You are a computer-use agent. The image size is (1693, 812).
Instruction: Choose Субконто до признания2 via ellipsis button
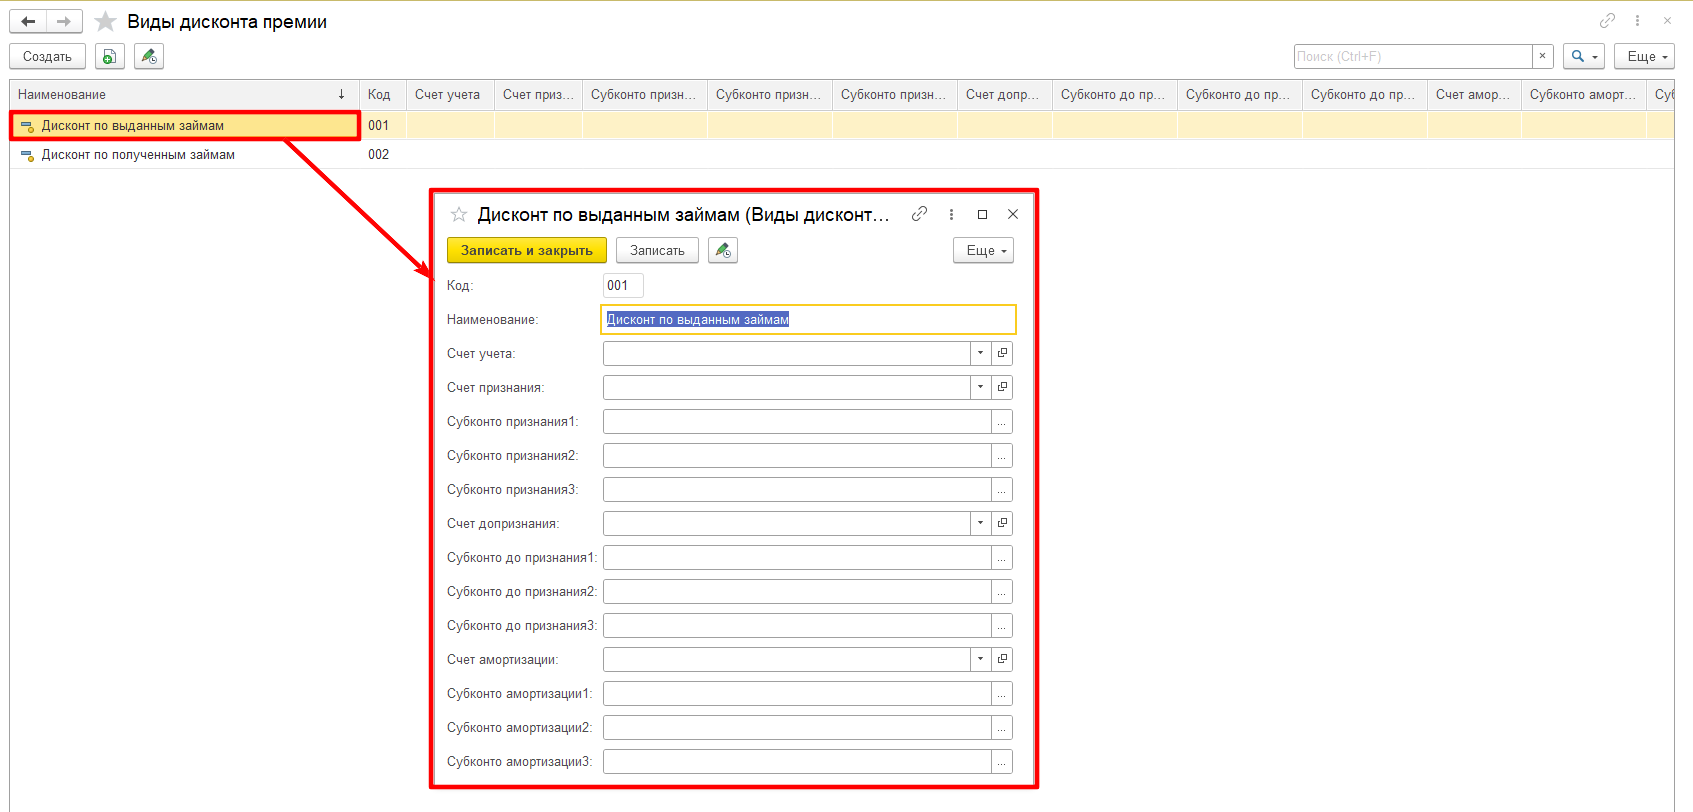coord(1002,591)
